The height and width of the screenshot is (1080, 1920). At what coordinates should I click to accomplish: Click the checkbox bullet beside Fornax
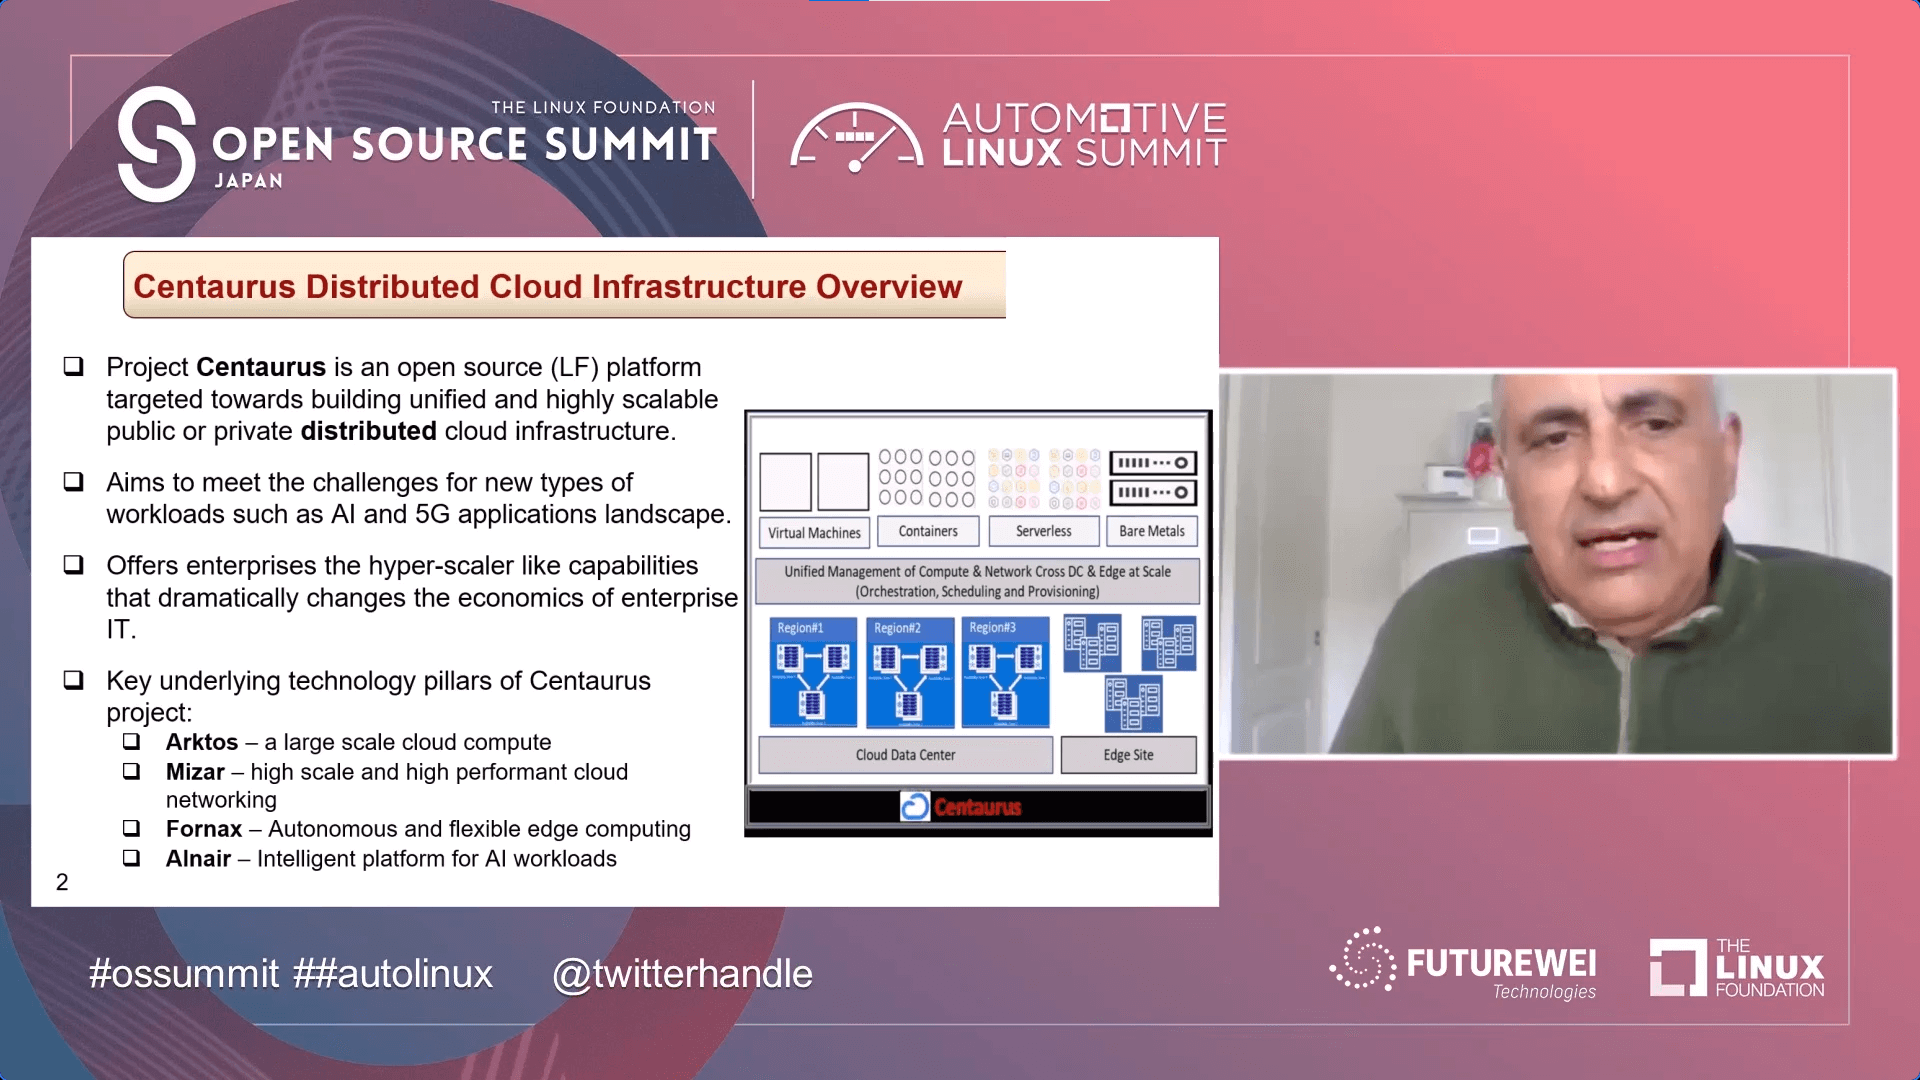(131, 828)
